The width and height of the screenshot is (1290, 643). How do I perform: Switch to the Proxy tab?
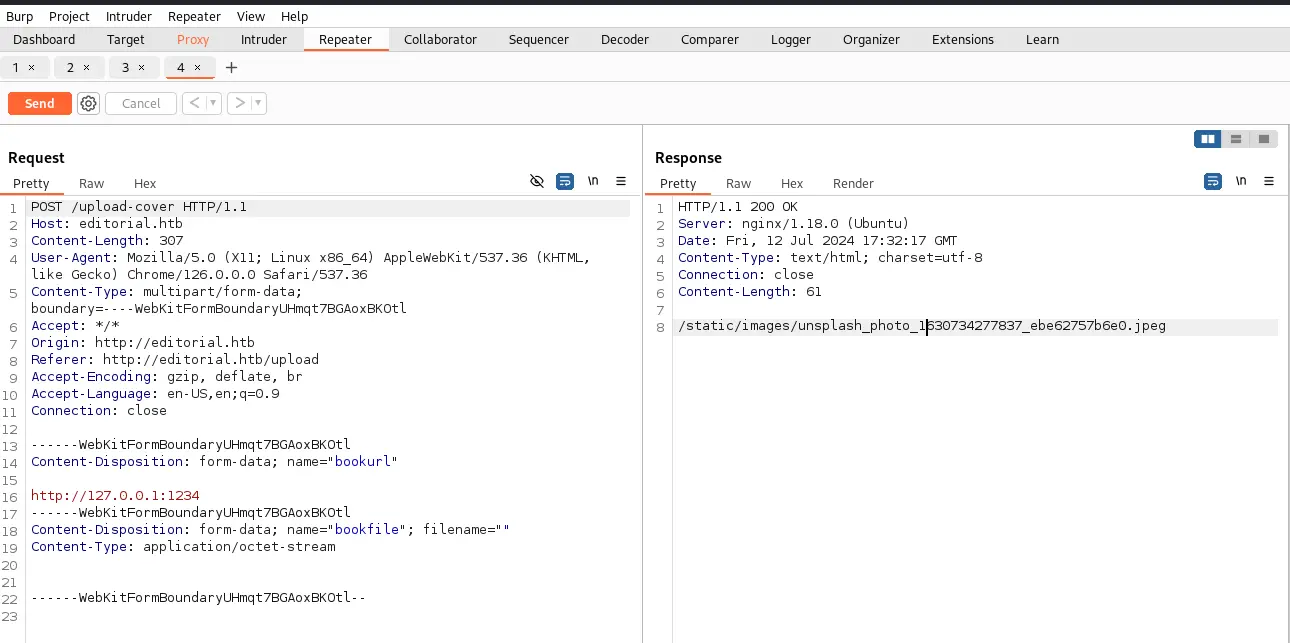pos(193,40)
